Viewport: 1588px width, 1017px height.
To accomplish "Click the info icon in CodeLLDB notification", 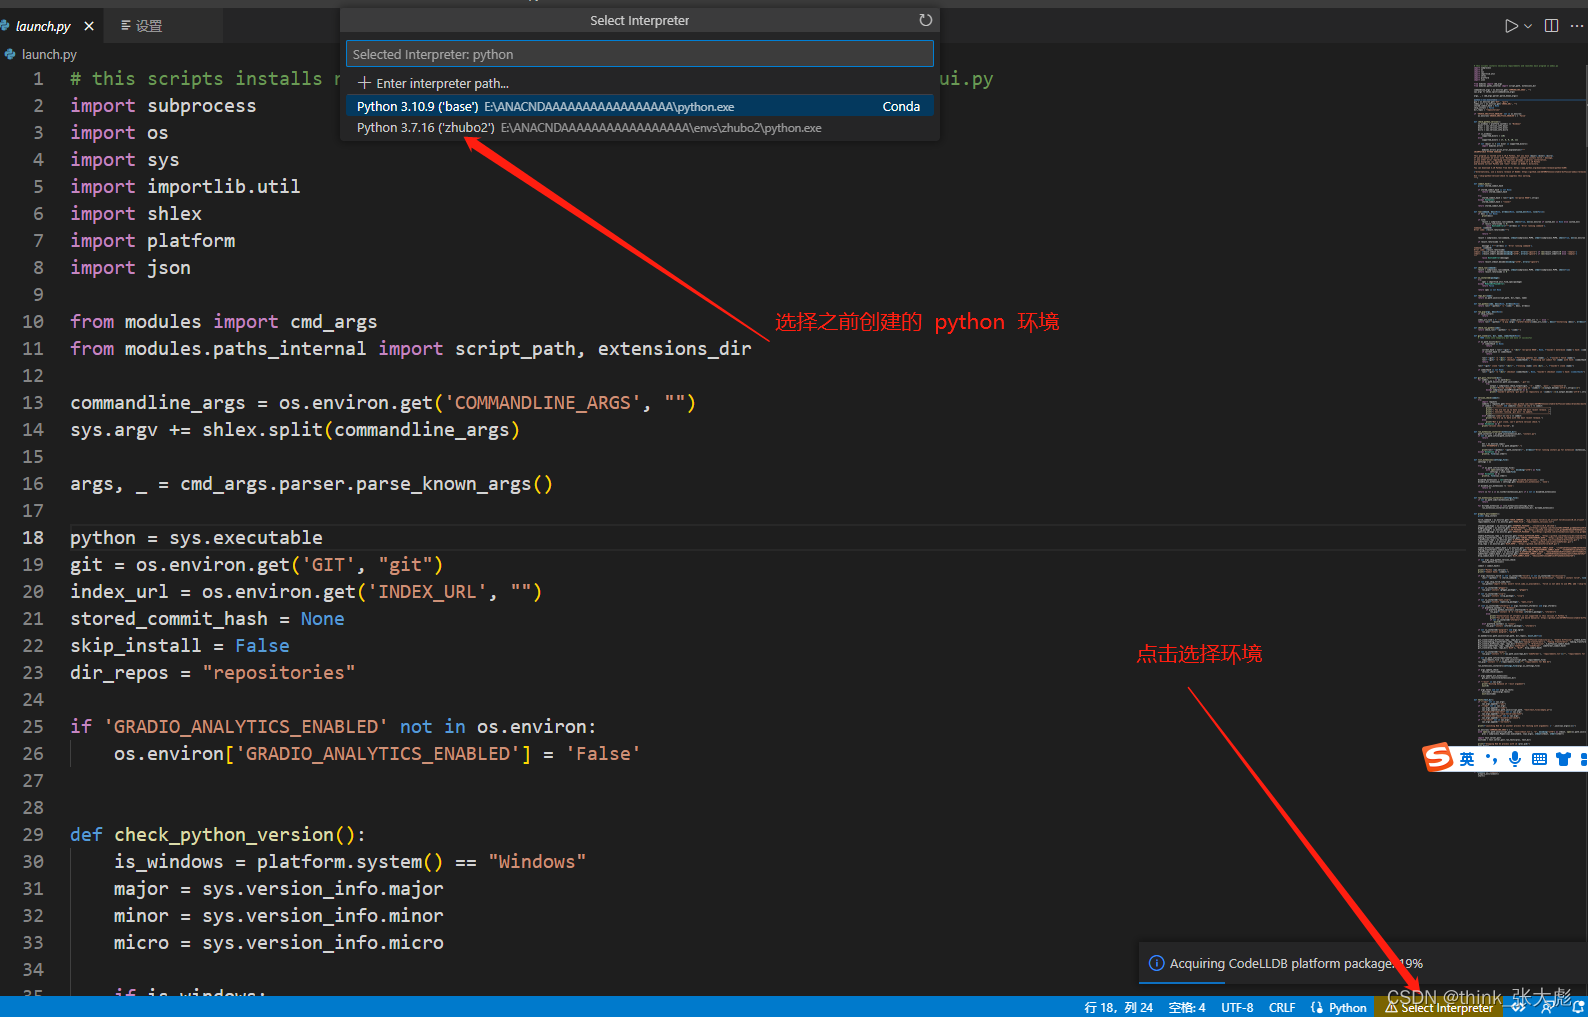I will [1157, 963].
